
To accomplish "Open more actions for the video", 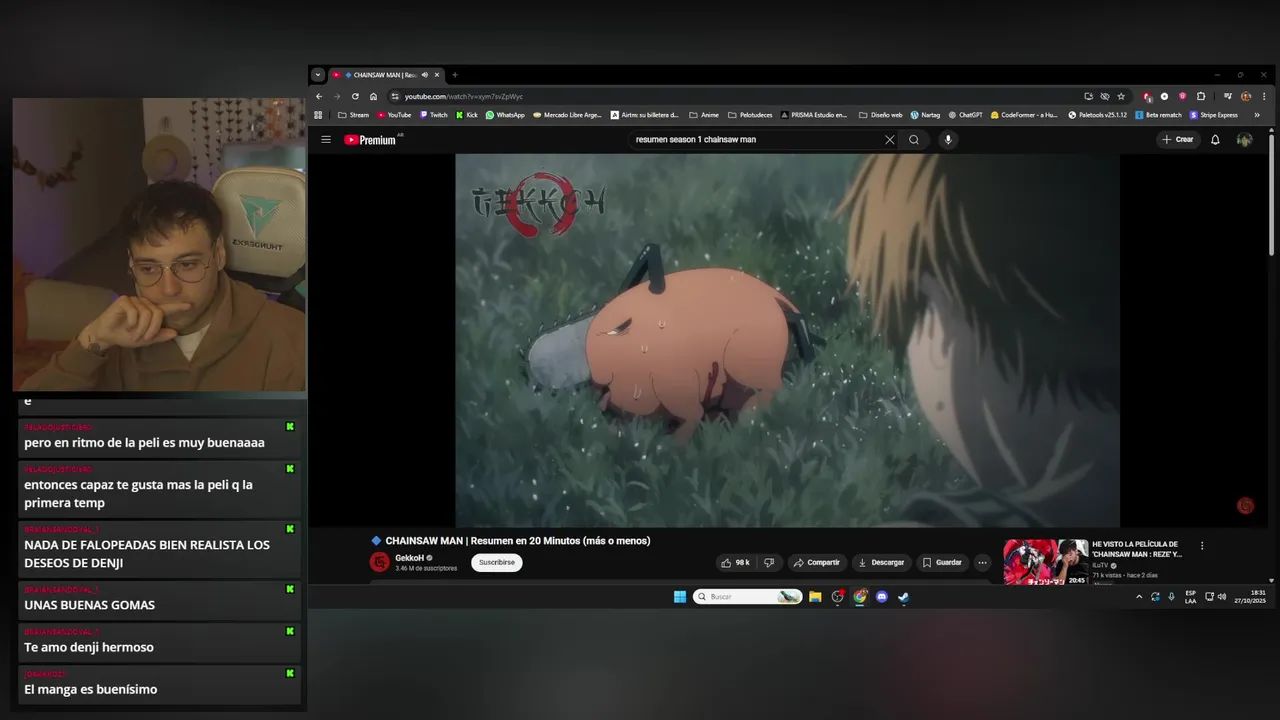I will (x=982, y=563).
